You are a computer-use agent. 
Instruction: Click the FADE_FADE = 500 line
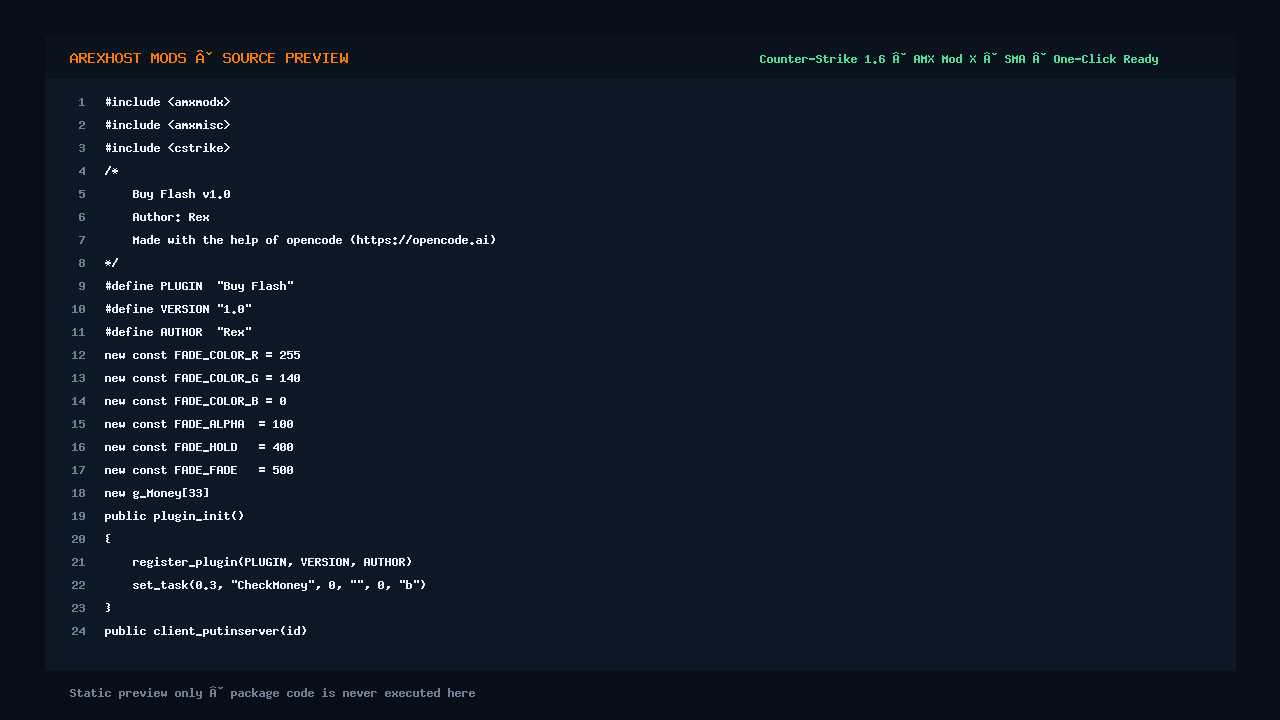coord(199,470)
